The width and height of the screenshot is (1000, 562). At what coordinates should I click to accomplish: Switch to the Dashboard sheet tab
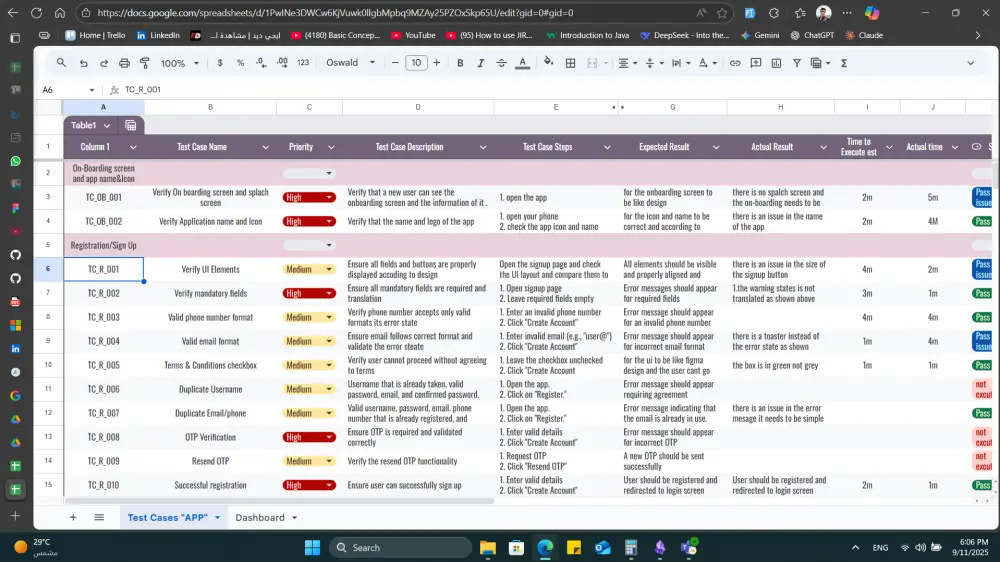pos(260,517)
